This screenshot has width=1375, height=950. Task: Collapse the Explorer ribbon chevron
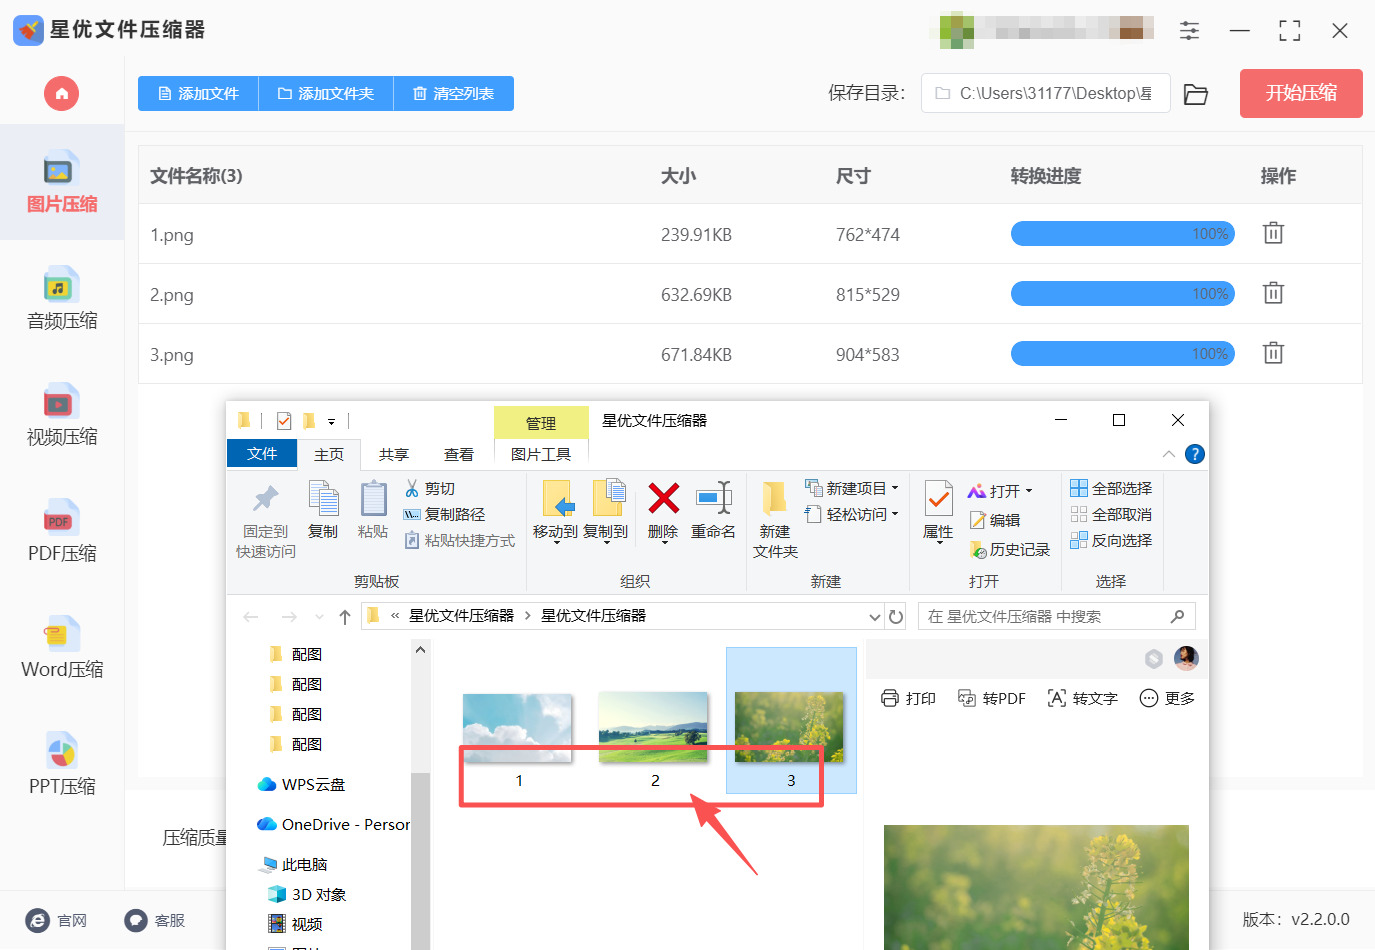(1168, 454)
